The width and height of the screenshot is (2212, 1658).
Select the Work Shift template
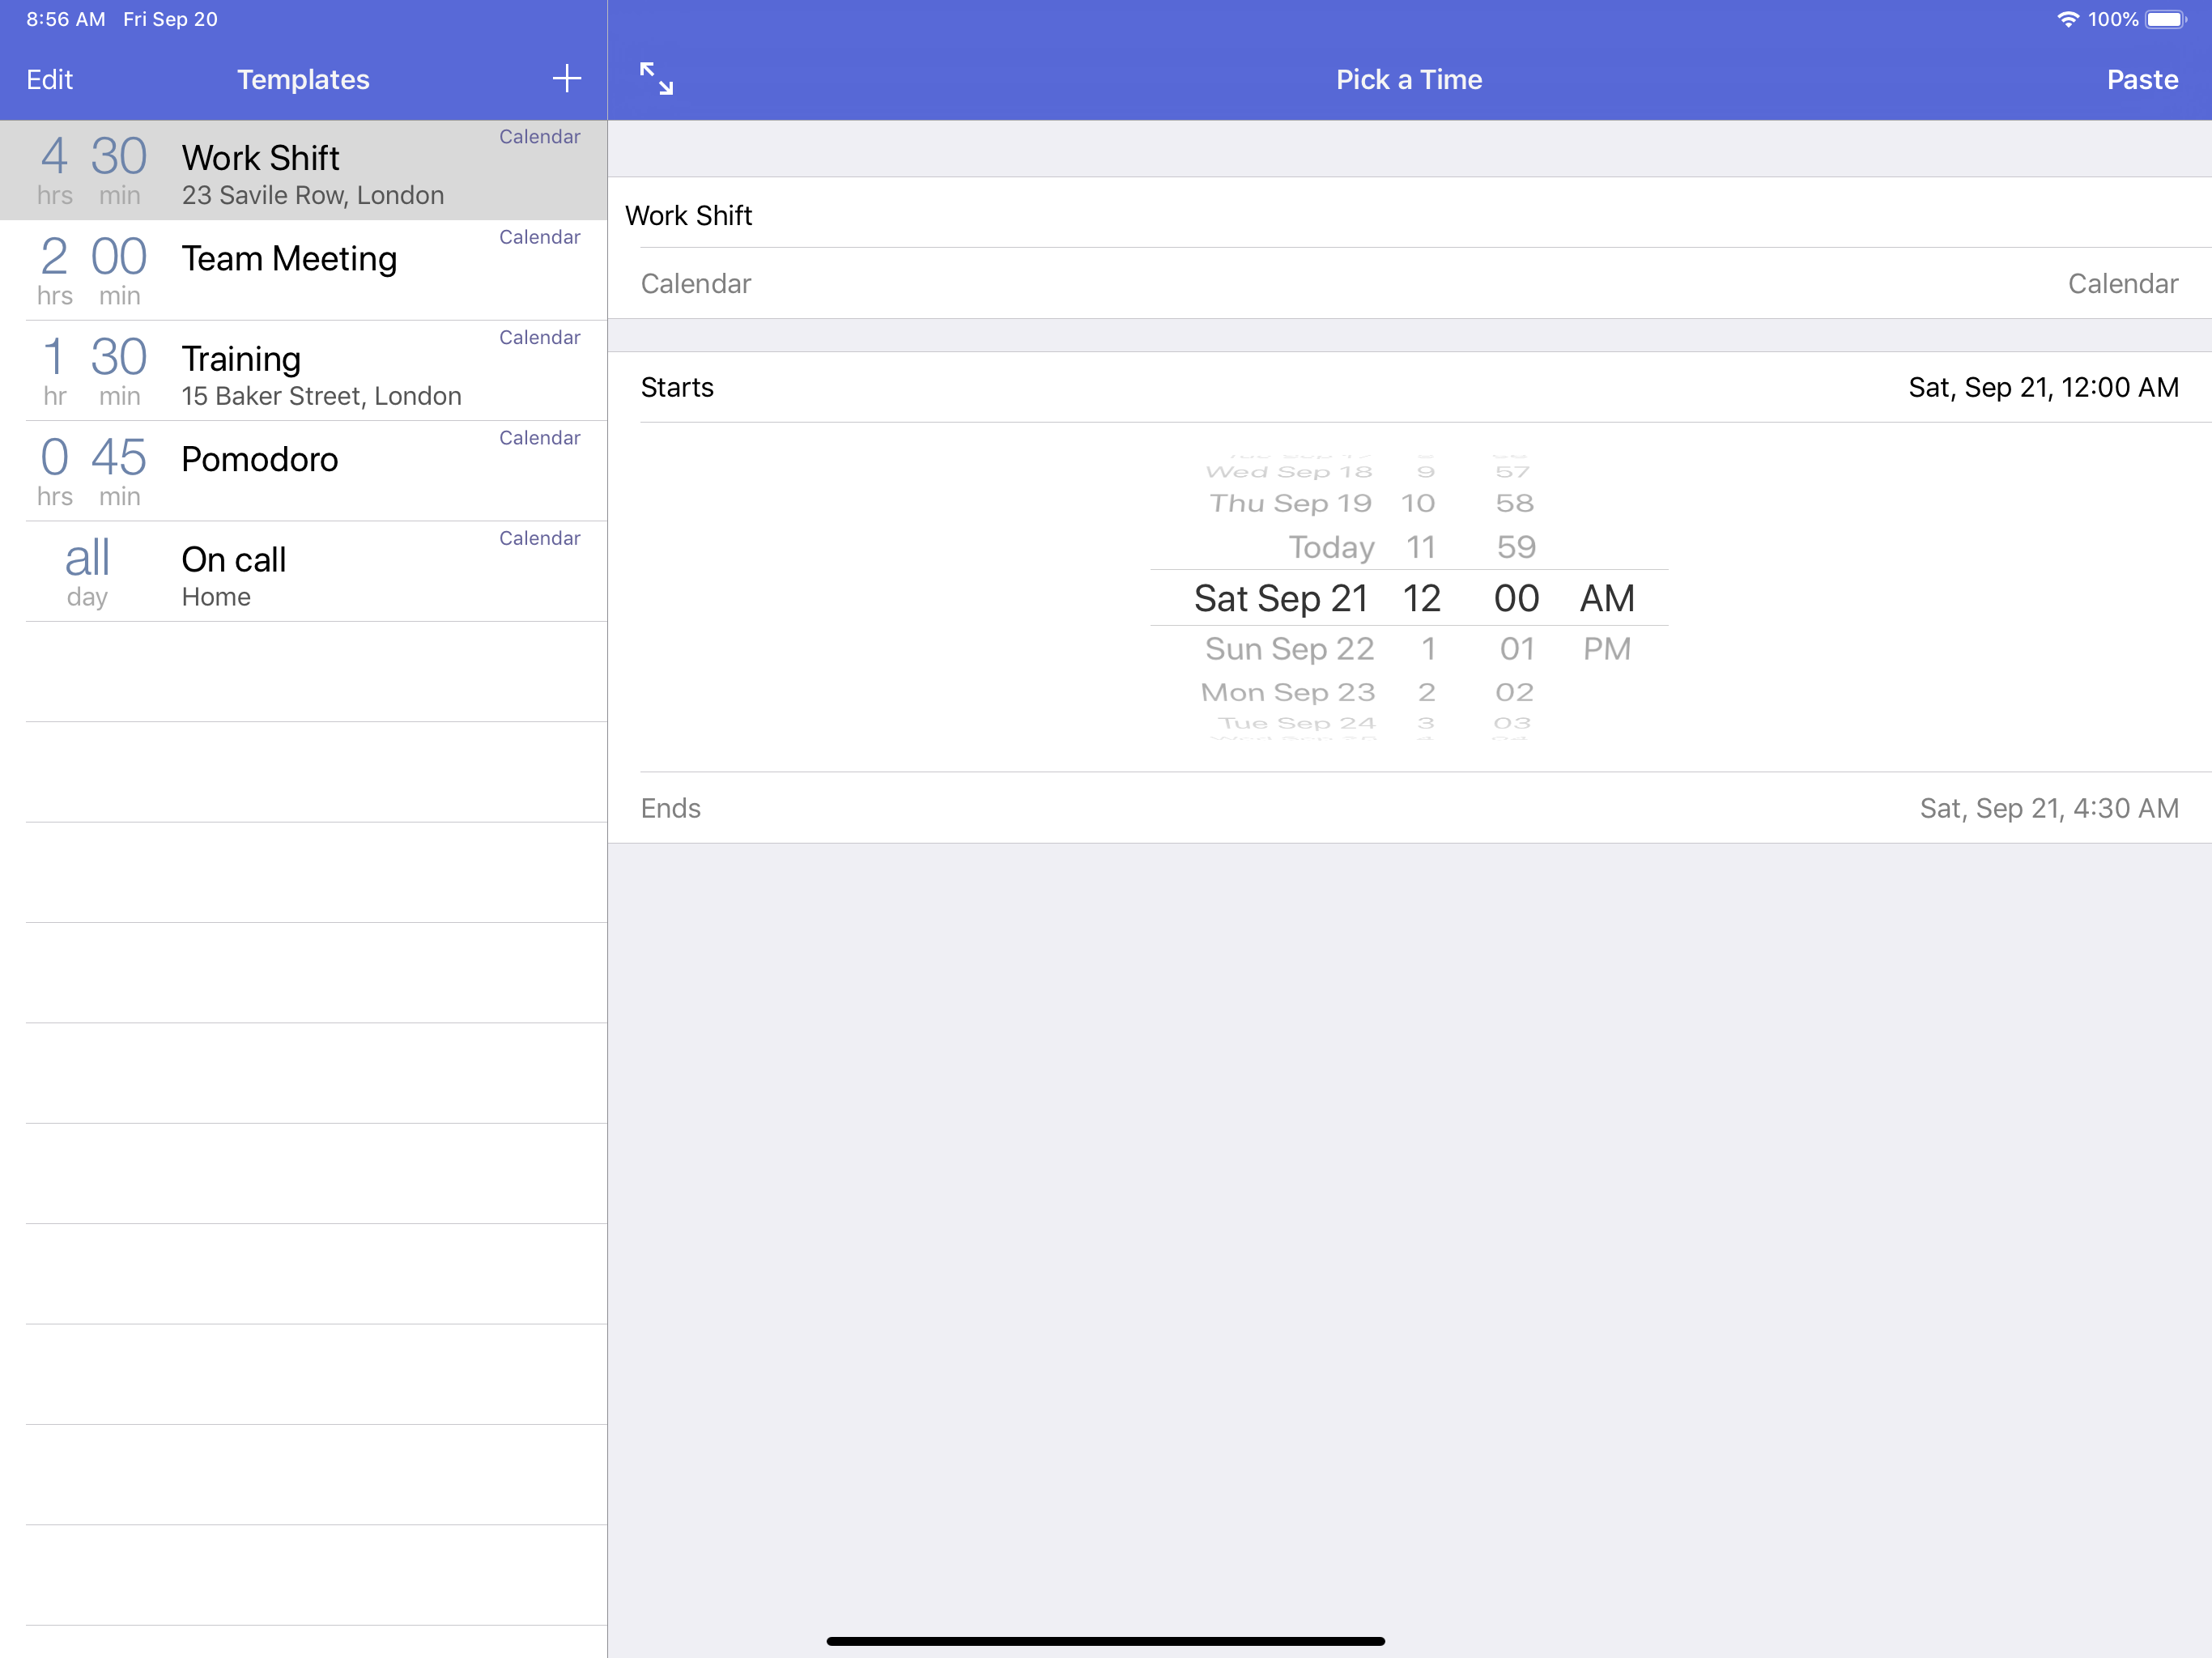303,171
